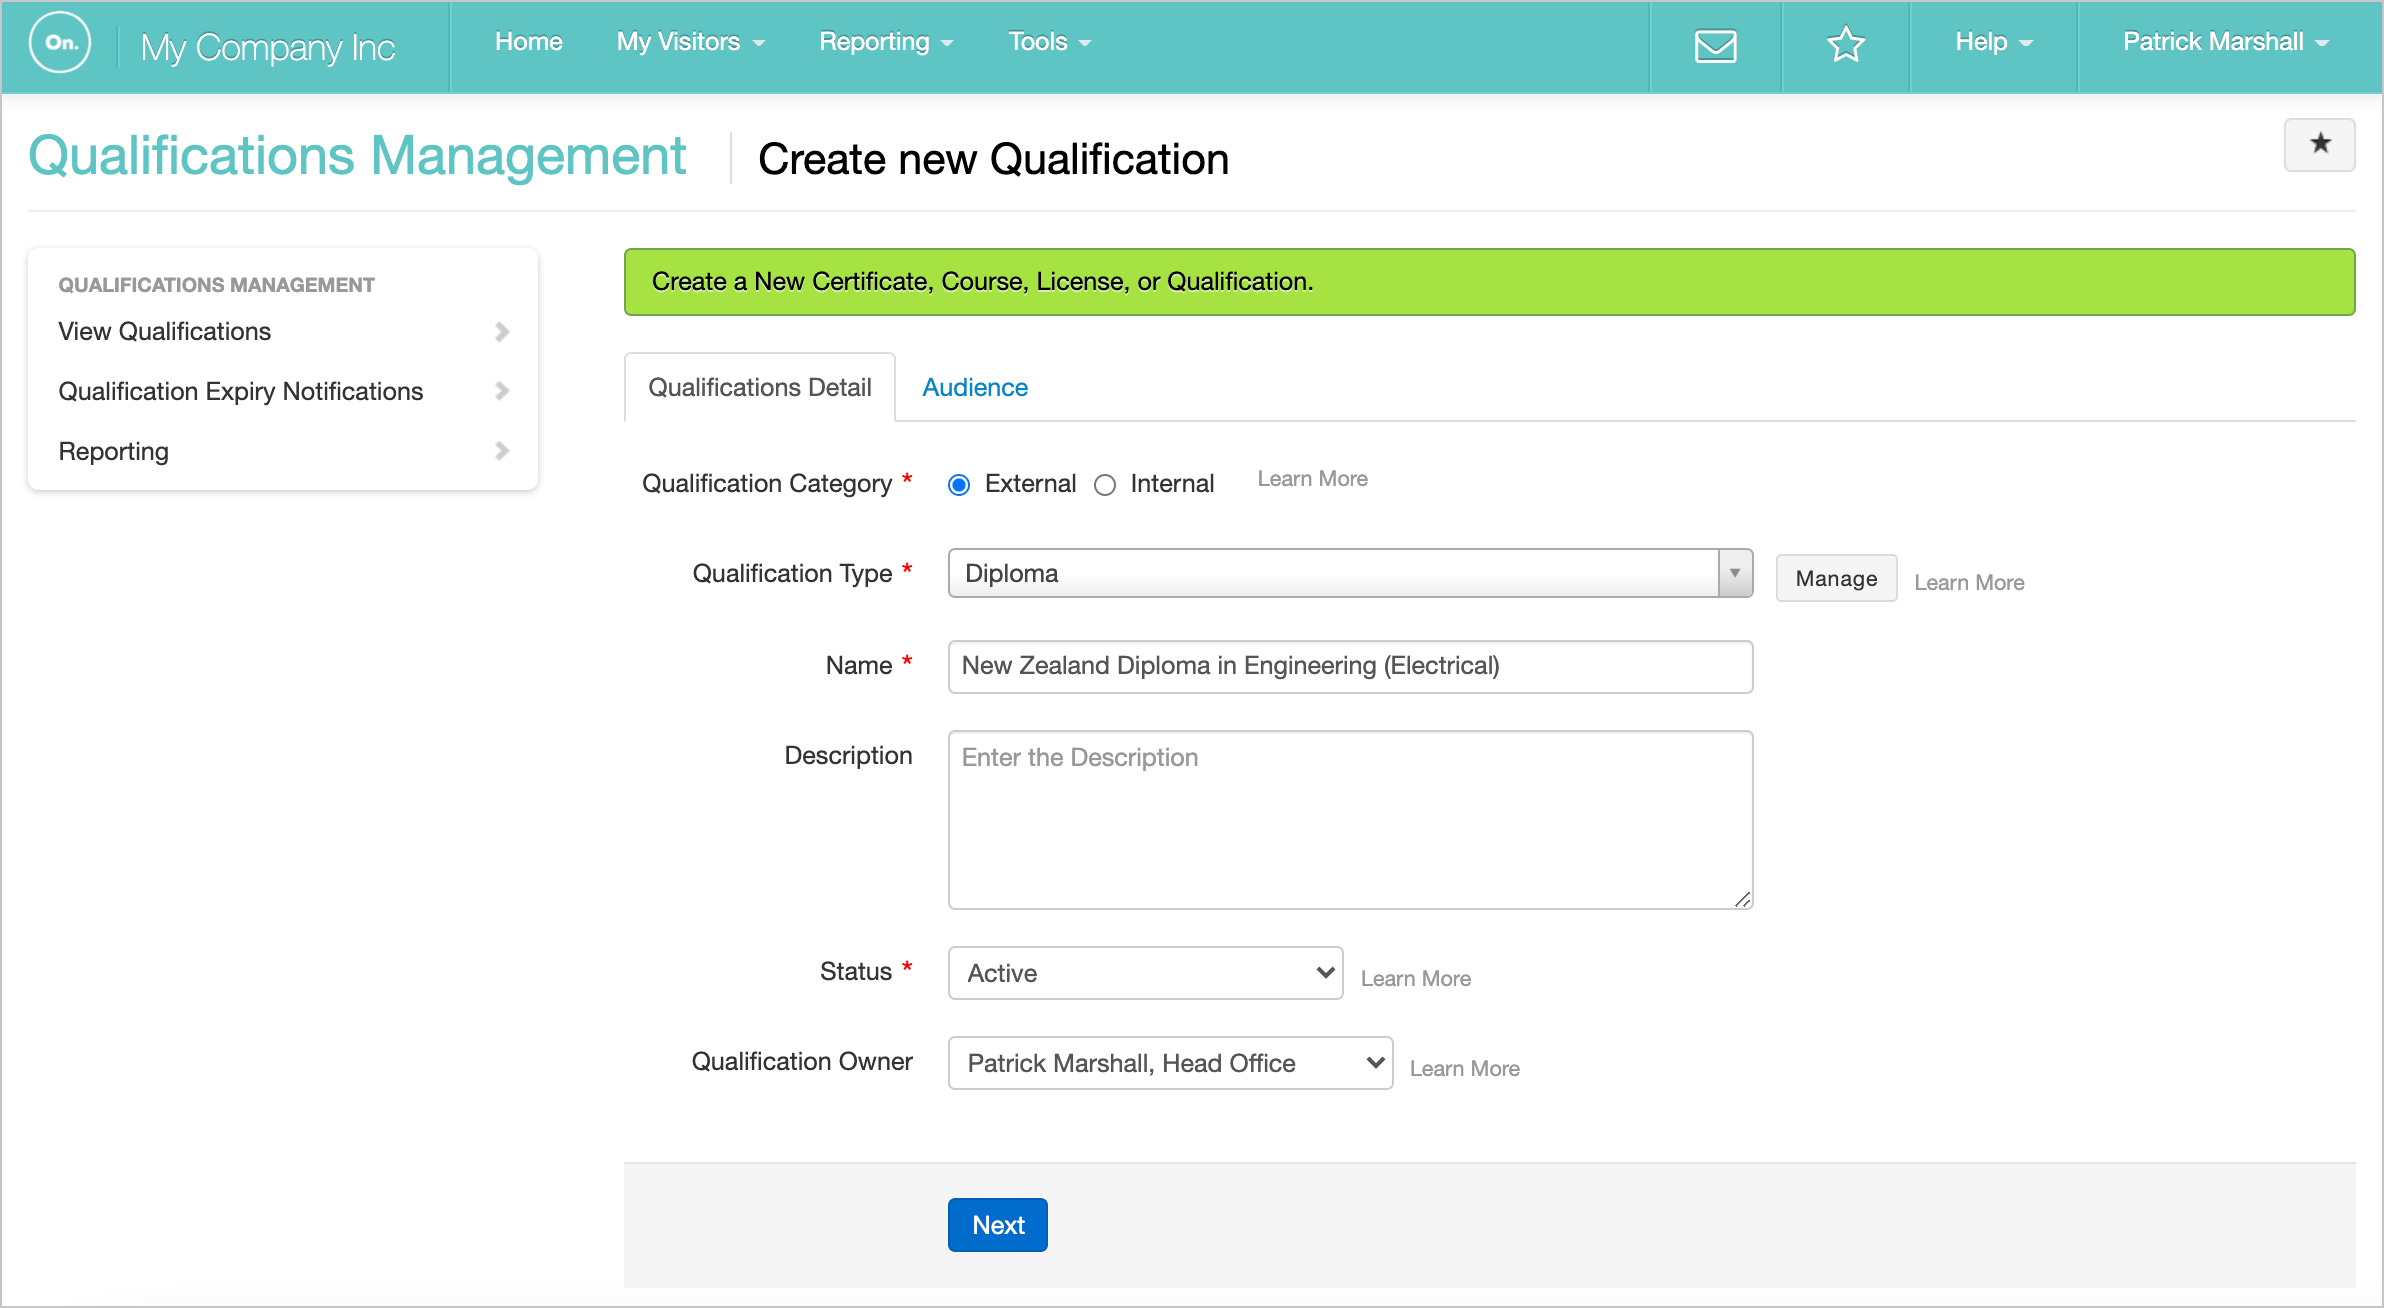Bookmark this page with the star button
The width and height of the screenshot is (2384, 1308).
point(2319,144)
